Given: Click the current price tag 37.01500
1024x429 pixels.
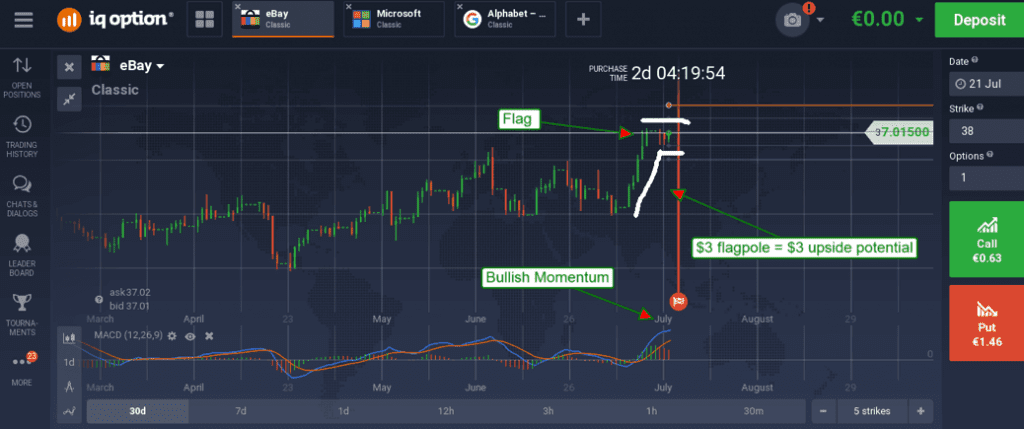Looking at the screenshot, I should pyautogui.click(x=899, y=133).
